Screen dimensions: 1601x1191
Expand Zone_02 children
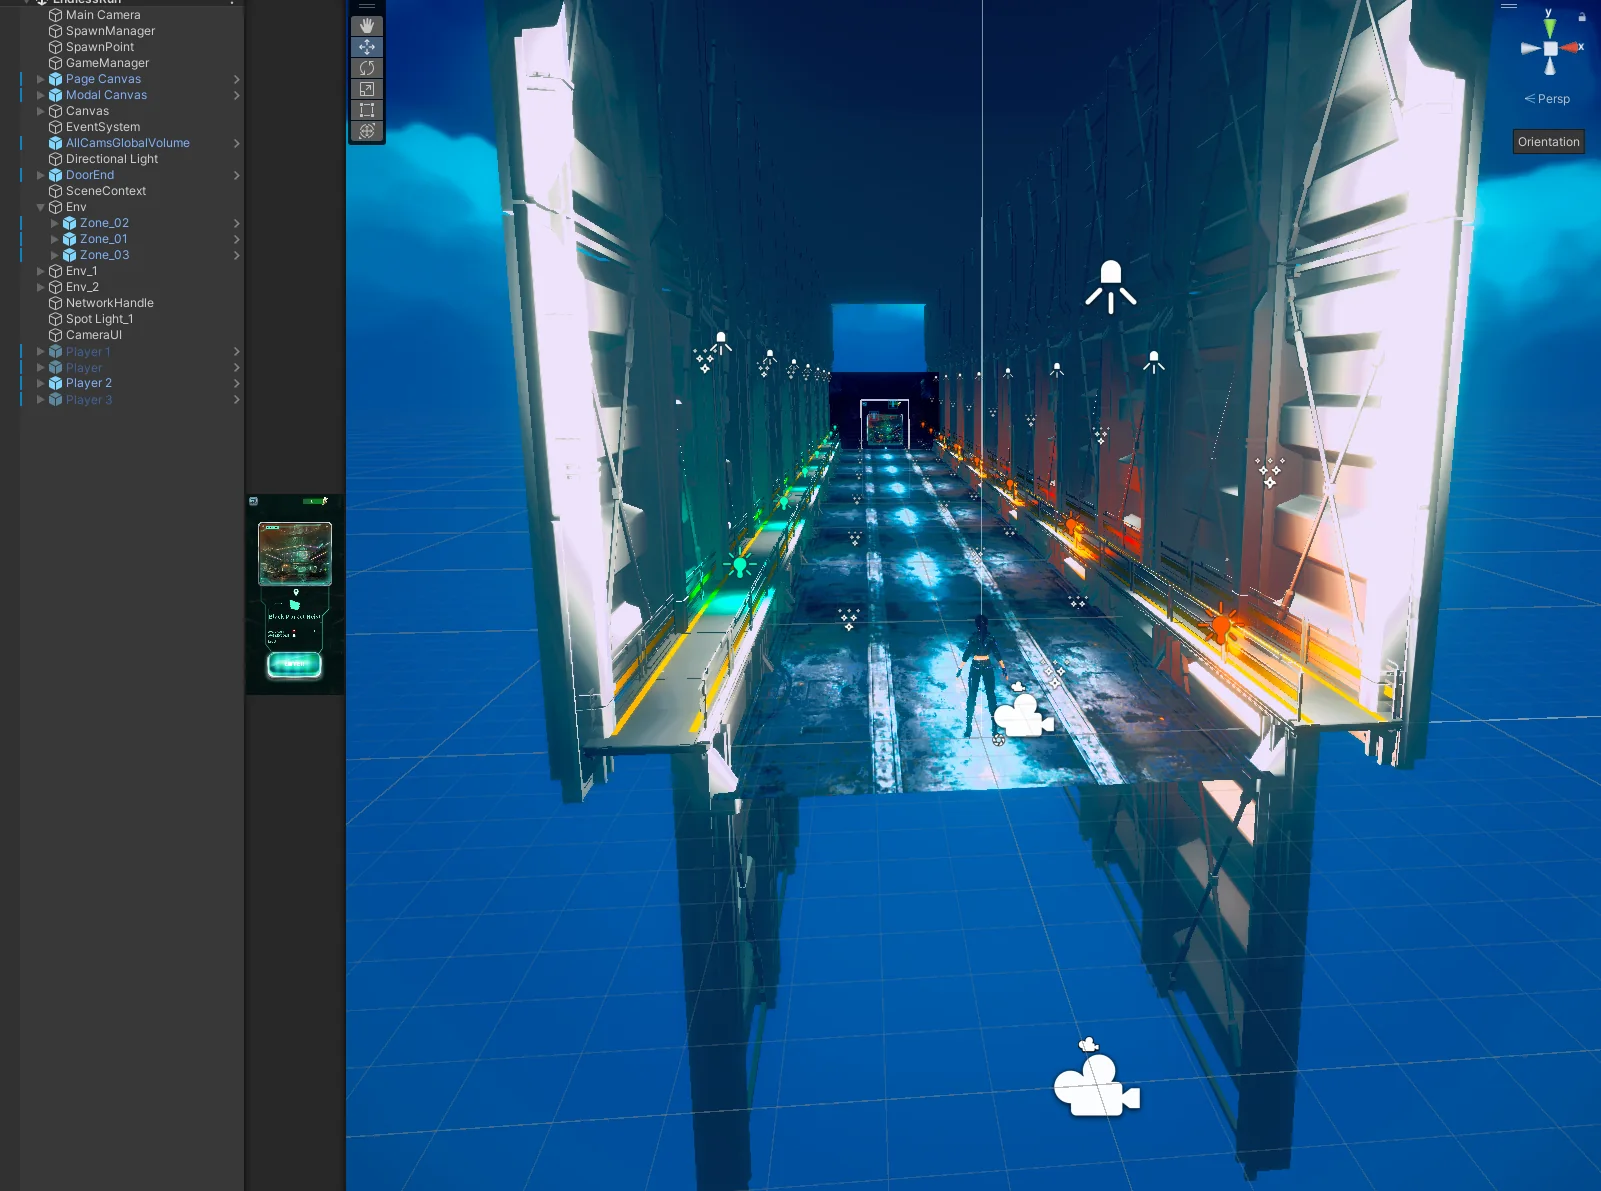[x=55, y=223]
